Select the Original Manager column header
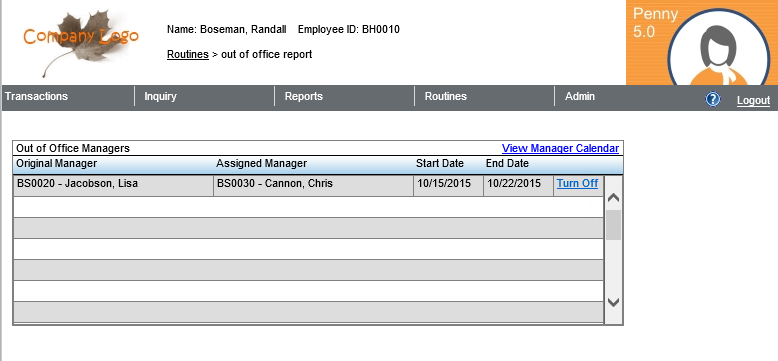 click(x=57, y=163)
